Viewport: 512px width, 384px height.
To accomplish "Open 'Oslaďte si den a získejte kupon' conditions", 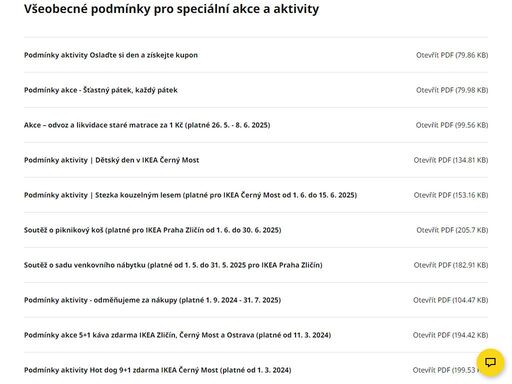I will [x=111, y=55].
